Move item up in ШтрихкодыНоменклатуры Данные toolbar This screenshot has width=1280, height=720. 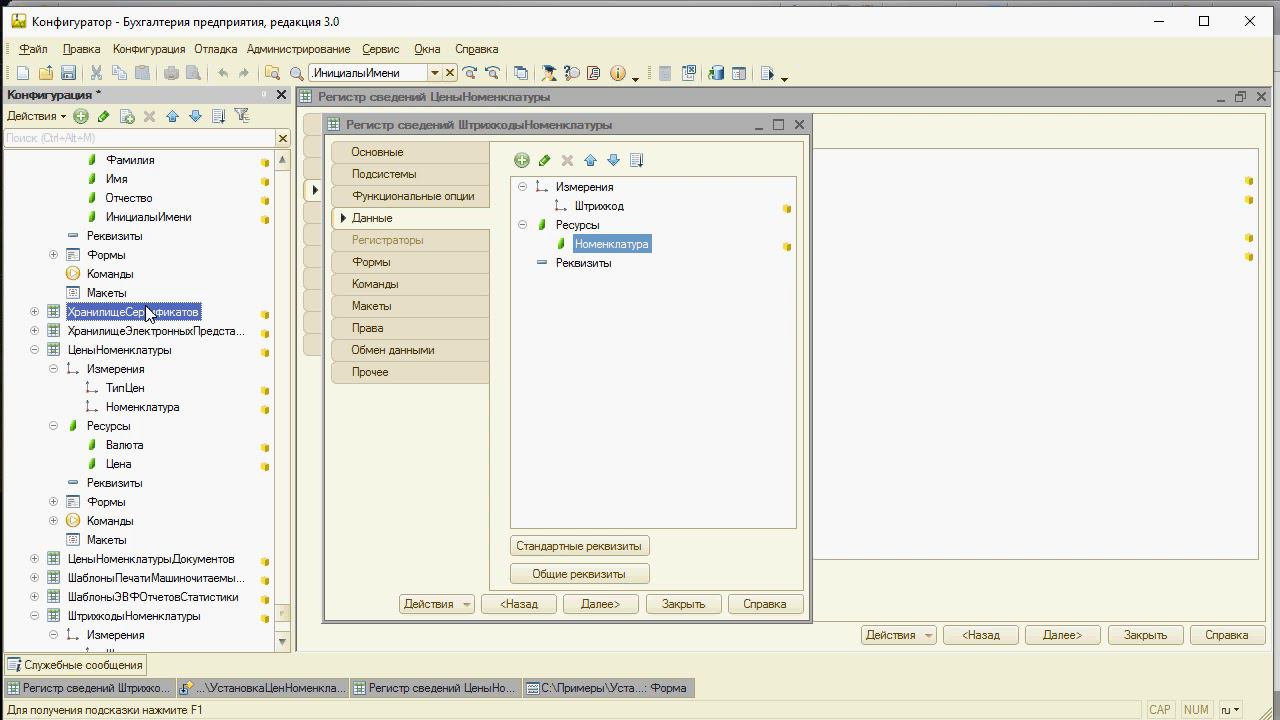tap(590, 160)
